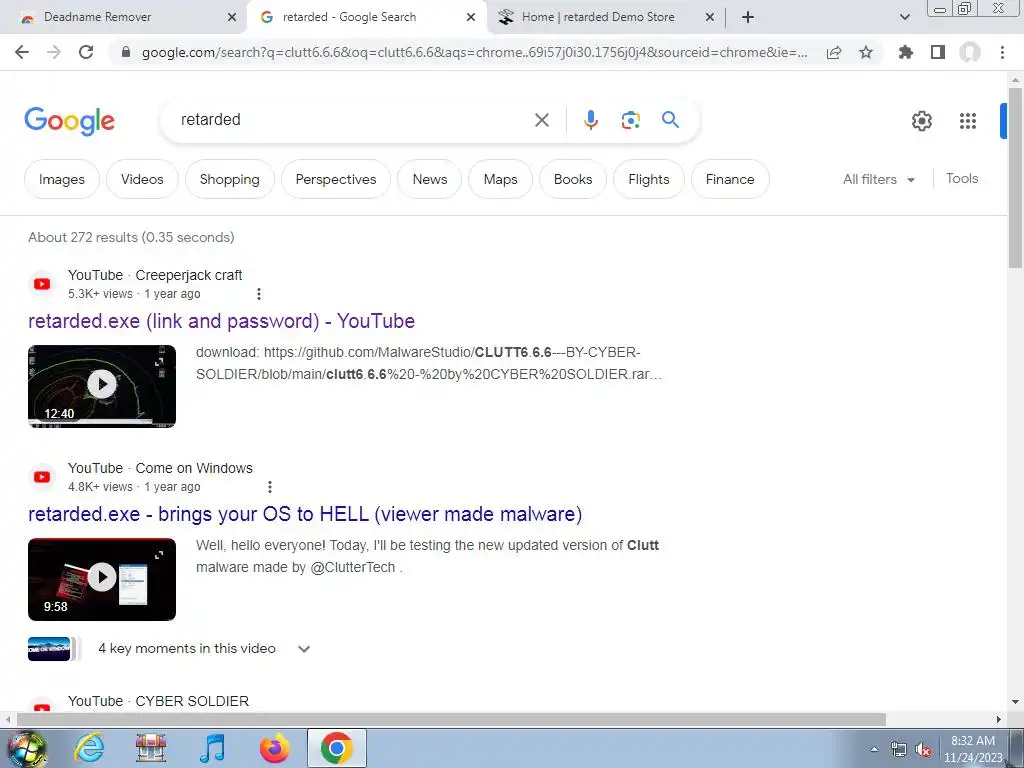1024x768 pixels.
Task: Click Chrome icon in taskbar
Action: [336, 748]
